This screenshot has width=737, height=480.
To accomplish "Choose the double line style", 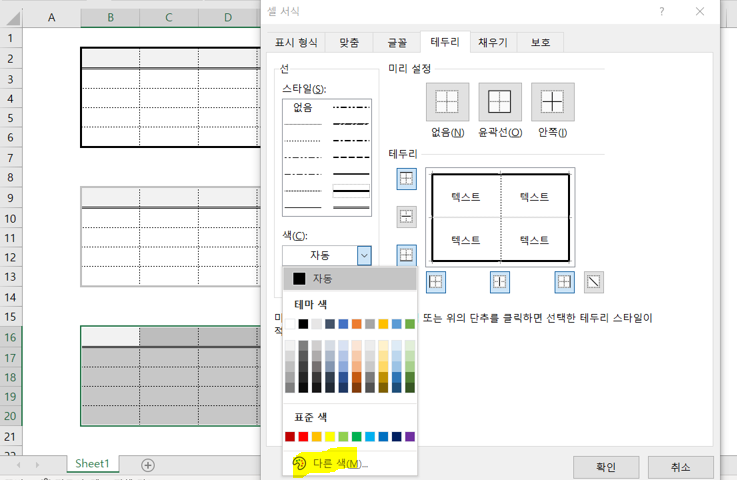I will point(351,207).
